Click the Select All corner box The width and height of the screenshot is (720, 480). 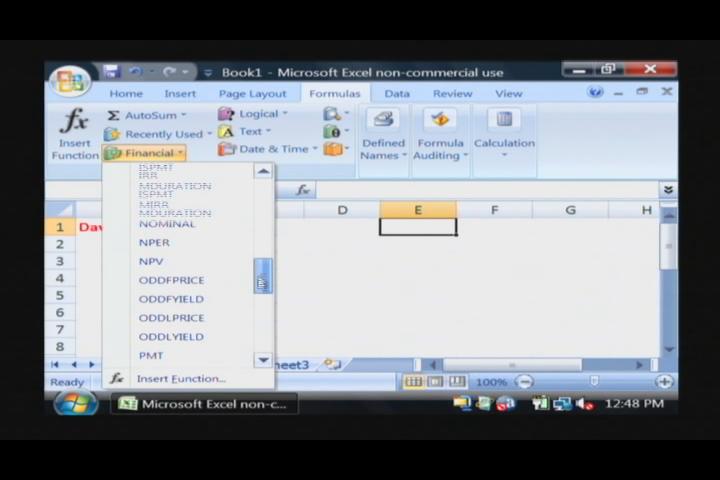pos(60,210)
